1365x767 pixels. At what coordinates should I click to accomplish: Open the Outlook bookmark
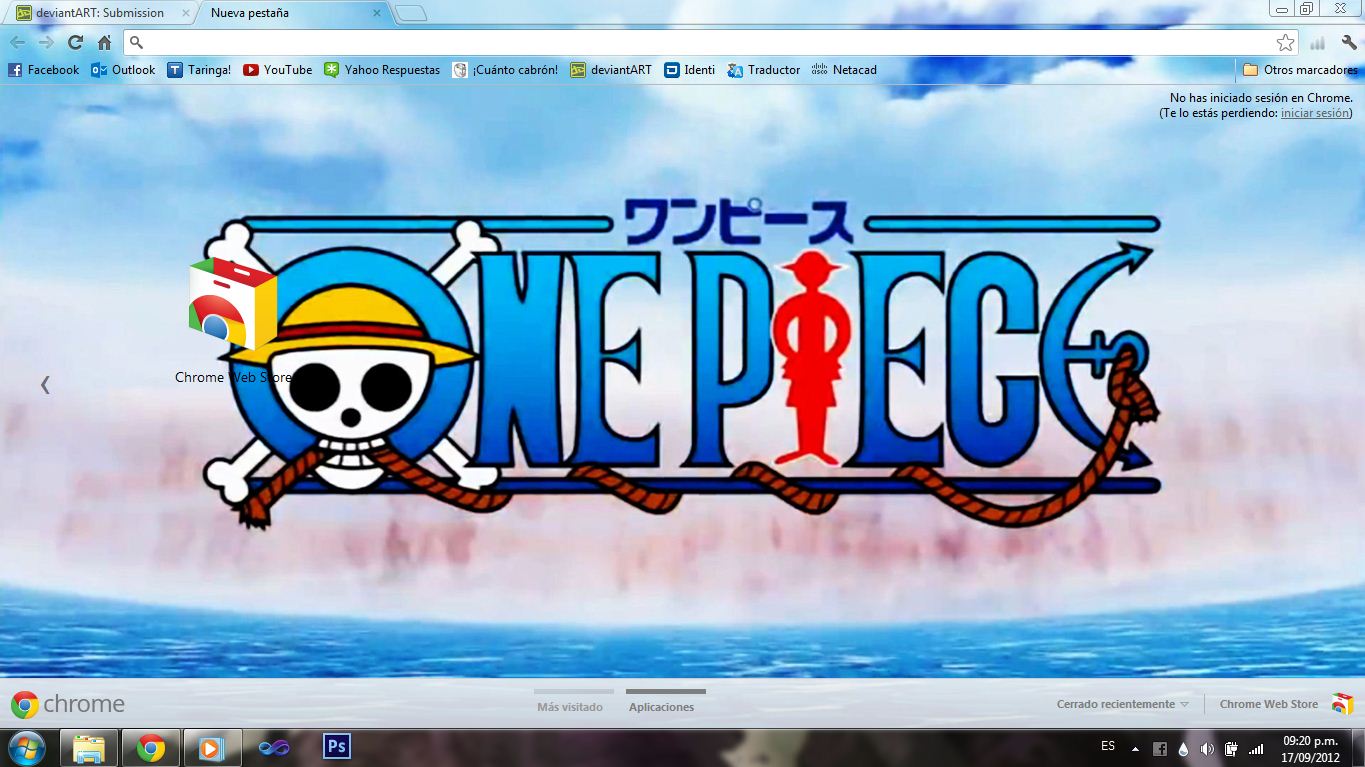click(123, 70)
